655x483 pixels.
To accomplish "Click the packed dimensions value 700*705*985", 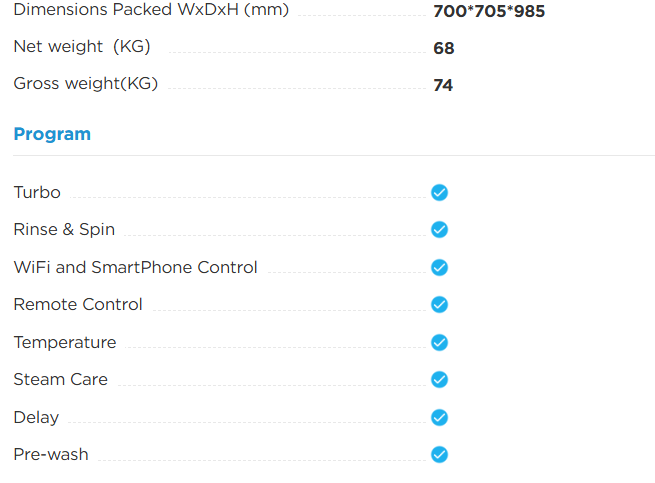I will click(x=489, y=11).
